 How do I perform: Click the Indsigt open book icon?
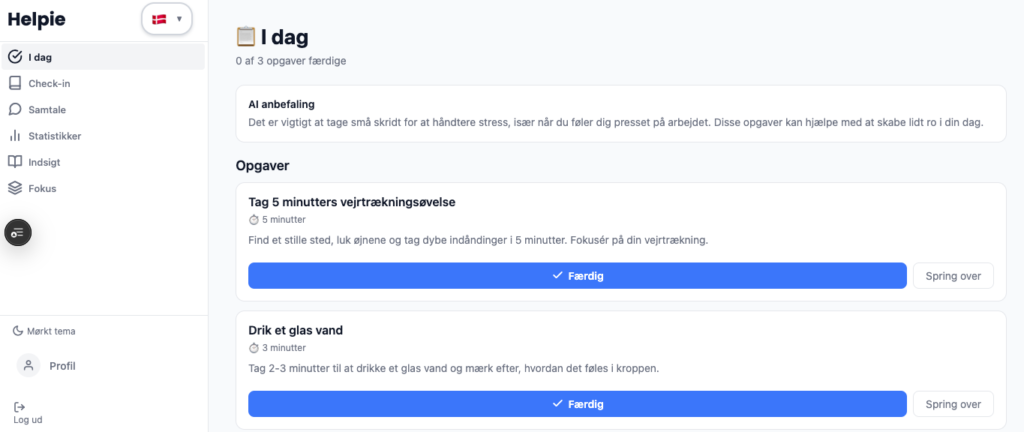point(15,161)
